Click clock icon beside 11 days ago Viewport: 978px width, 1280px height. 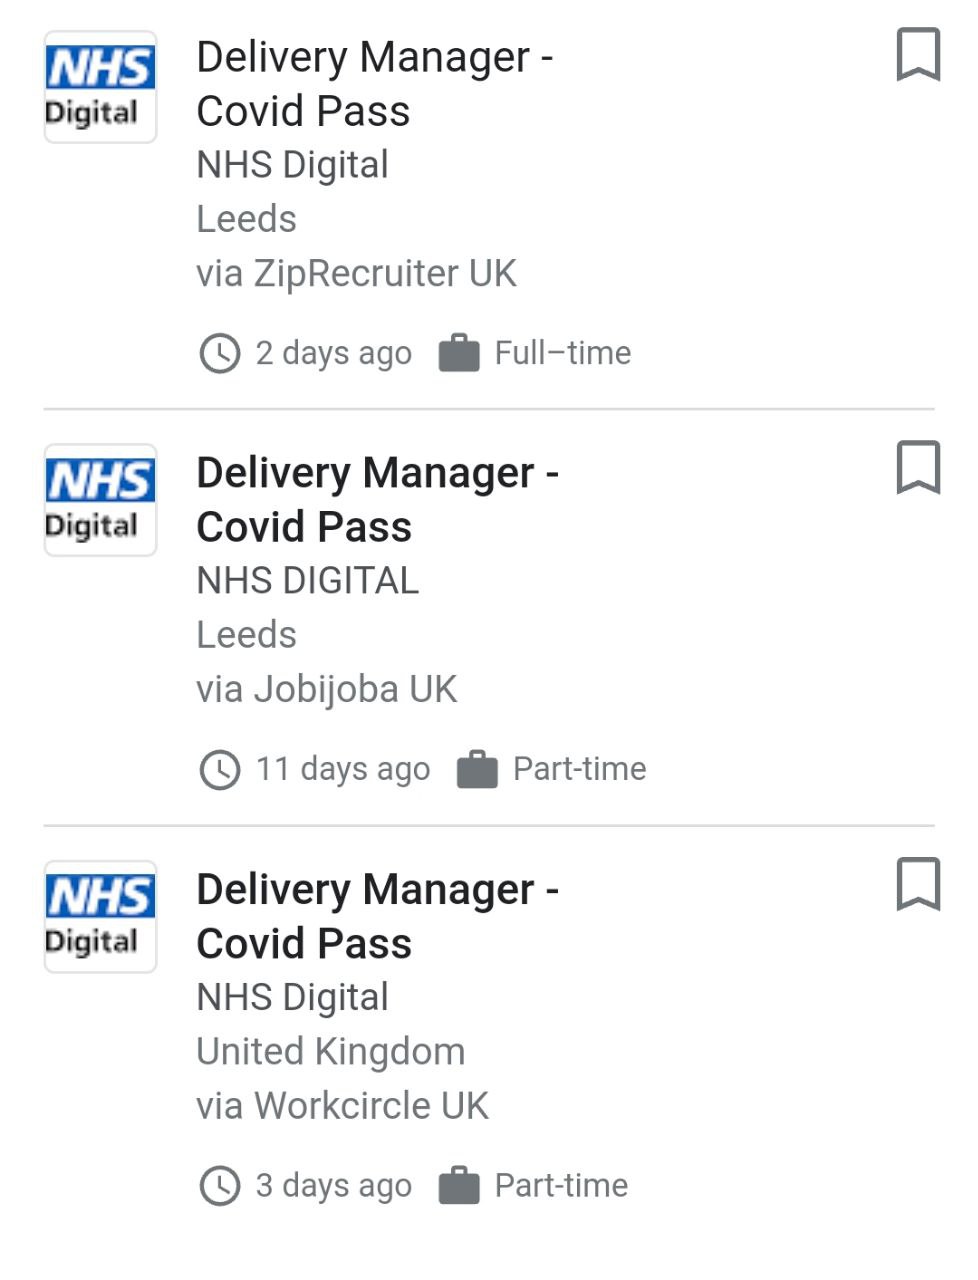coord(219,770)
